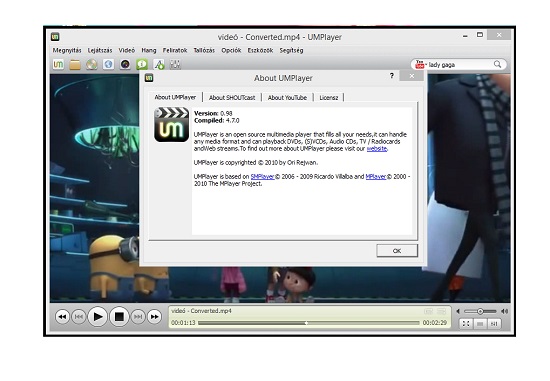Show info via the green speech-bubble icon

click(142, 65)
